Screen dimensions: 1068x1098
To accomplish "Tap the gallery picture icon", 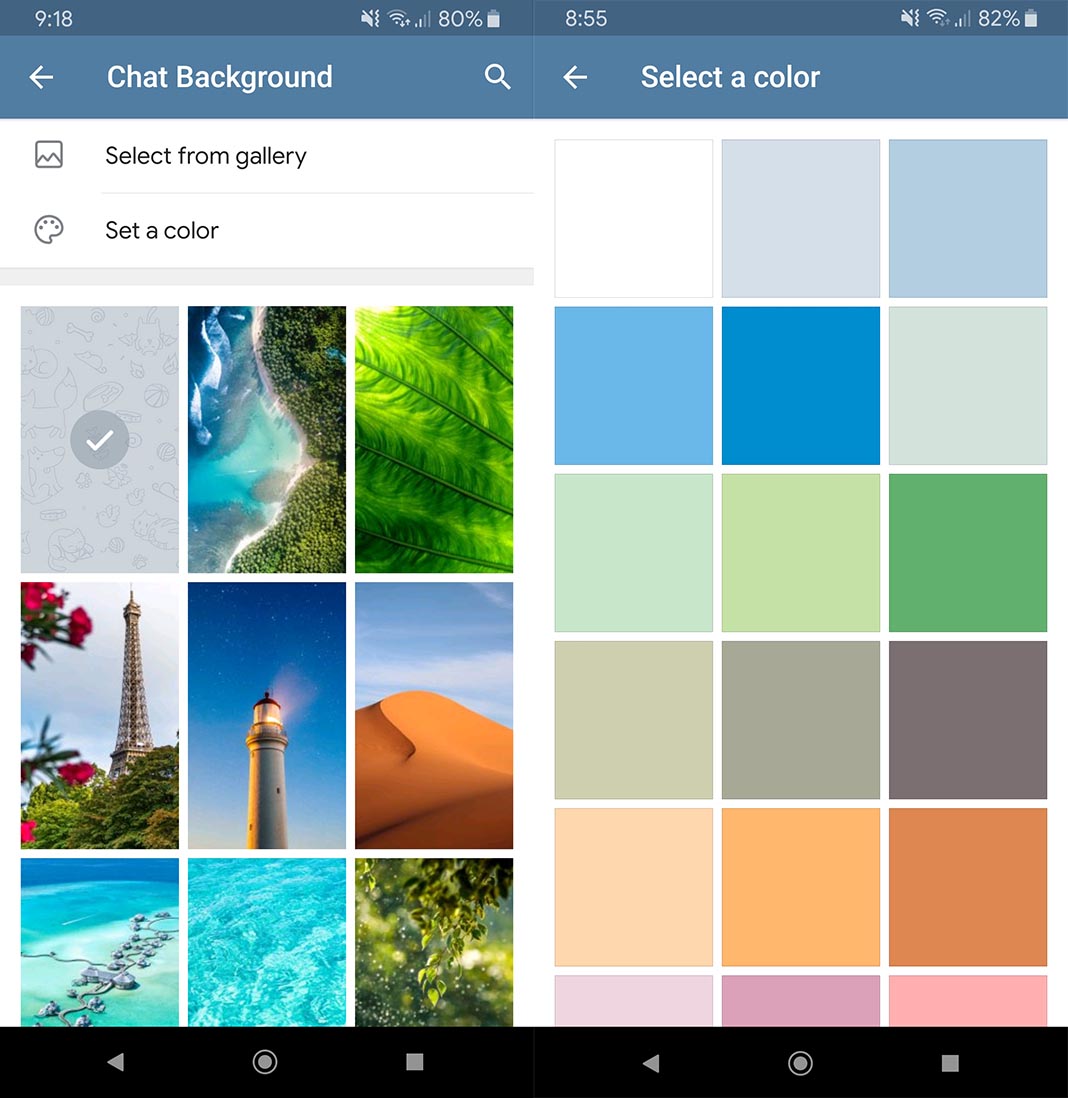I will (49, 155).
